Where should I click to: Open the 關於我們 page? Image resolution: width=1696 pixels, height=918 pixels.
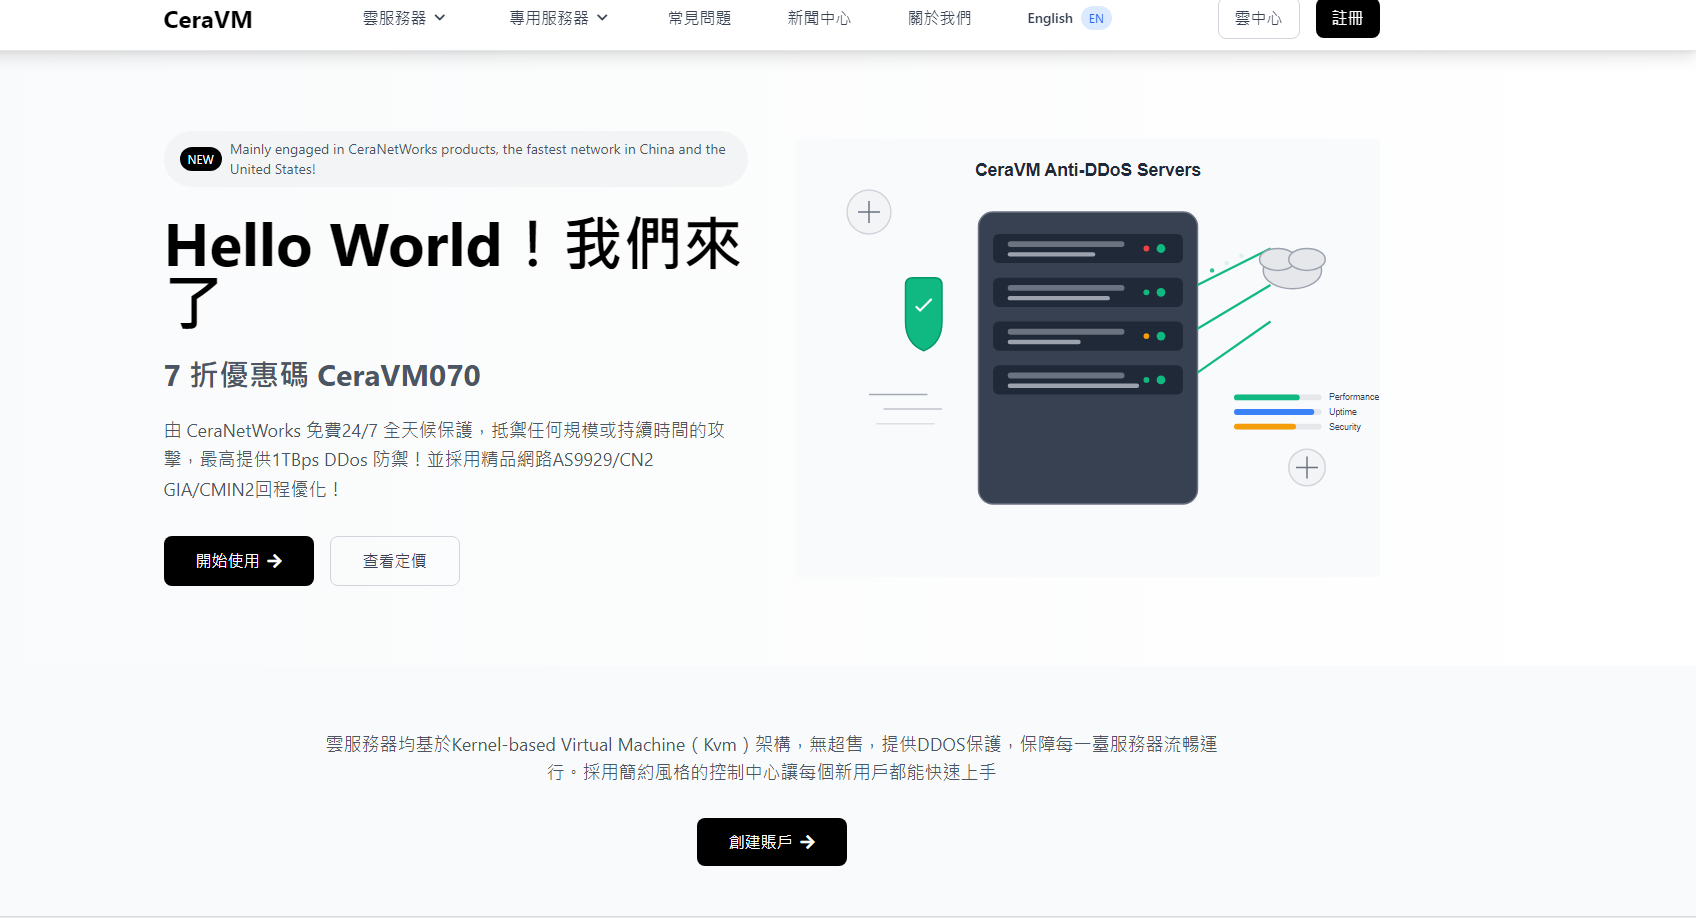coord(940,18)
